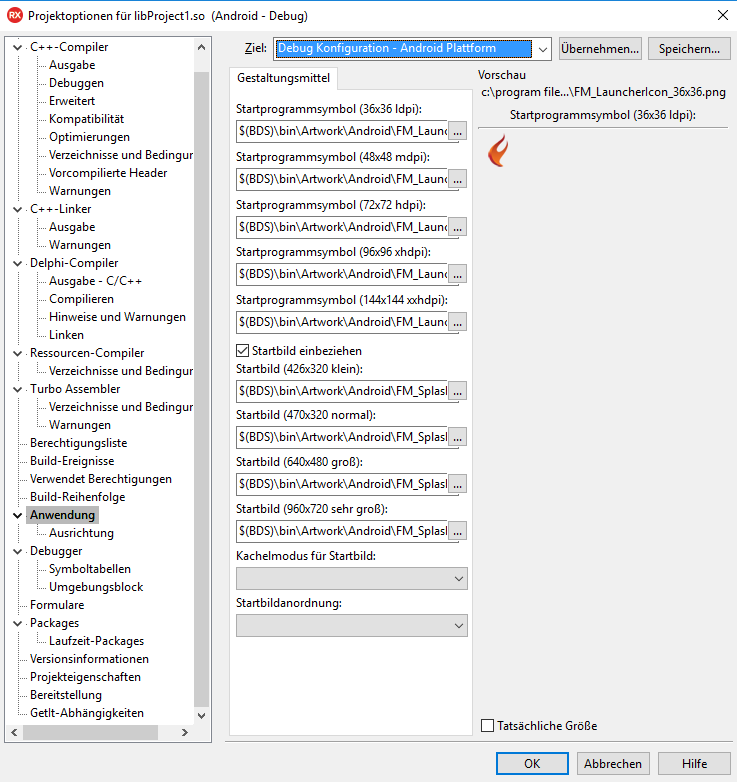Browse file for 144x144 xxhdpi launcher icon
This screenshot has height=782, width=737.
point(457,322)
